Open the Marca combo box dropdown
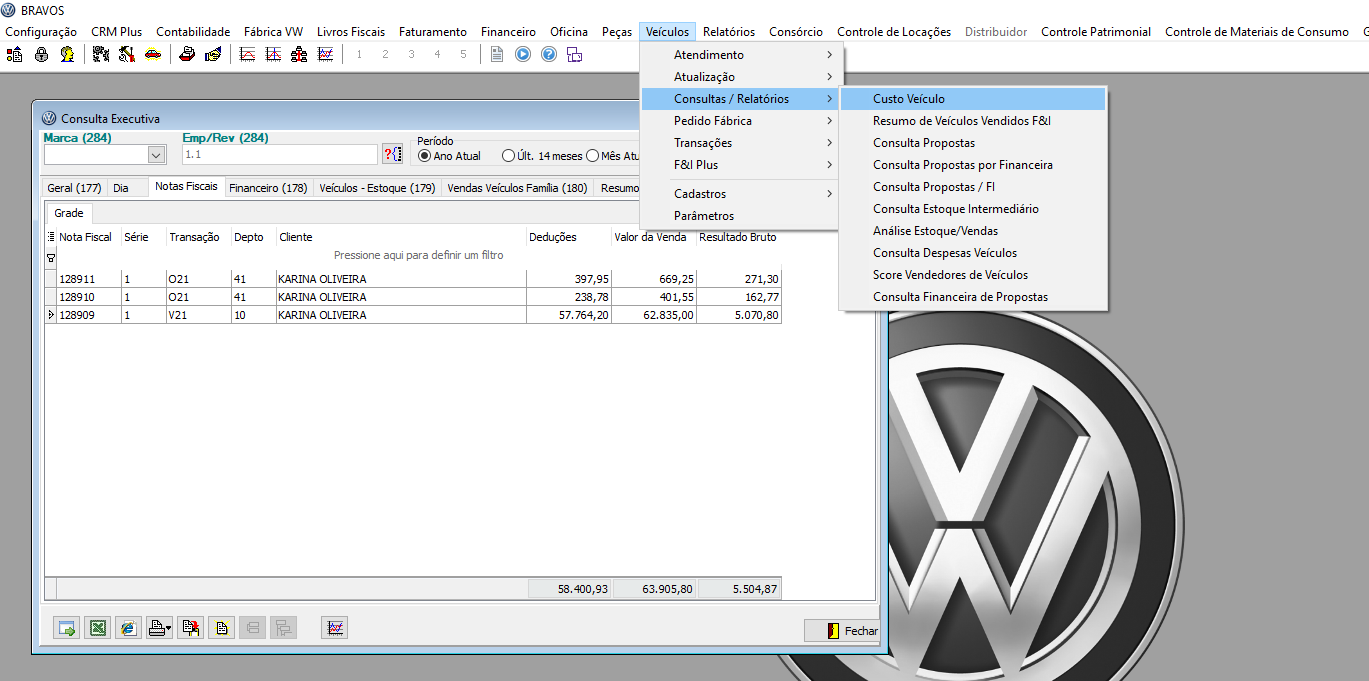The image size is (1369, 681). 156,154
